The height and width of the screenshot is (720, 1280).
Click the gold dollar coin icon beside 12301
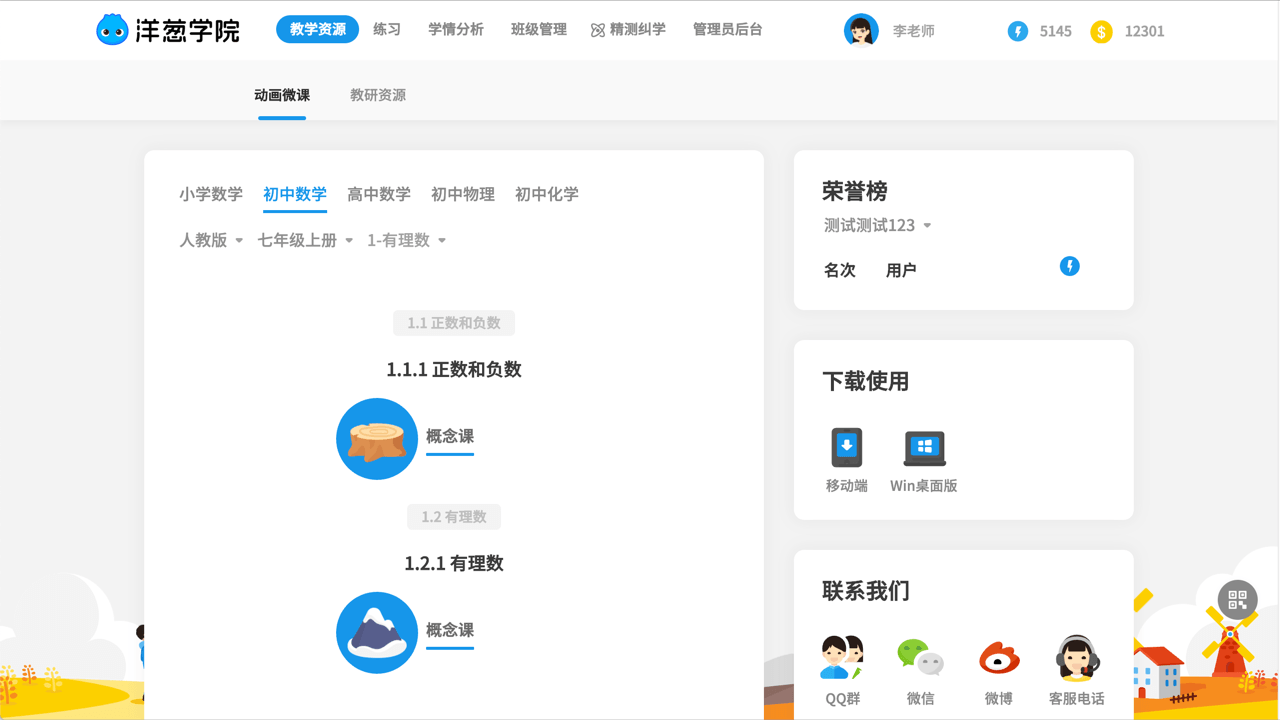click(x=1100, y=31)
